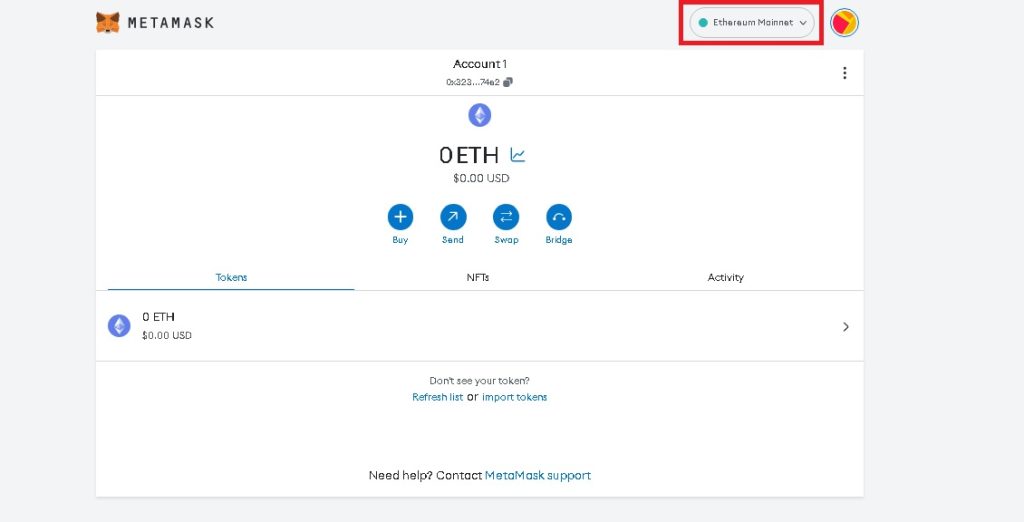Click the Send arrow icon
1024x522 pixels.
[x=453, y=217]
